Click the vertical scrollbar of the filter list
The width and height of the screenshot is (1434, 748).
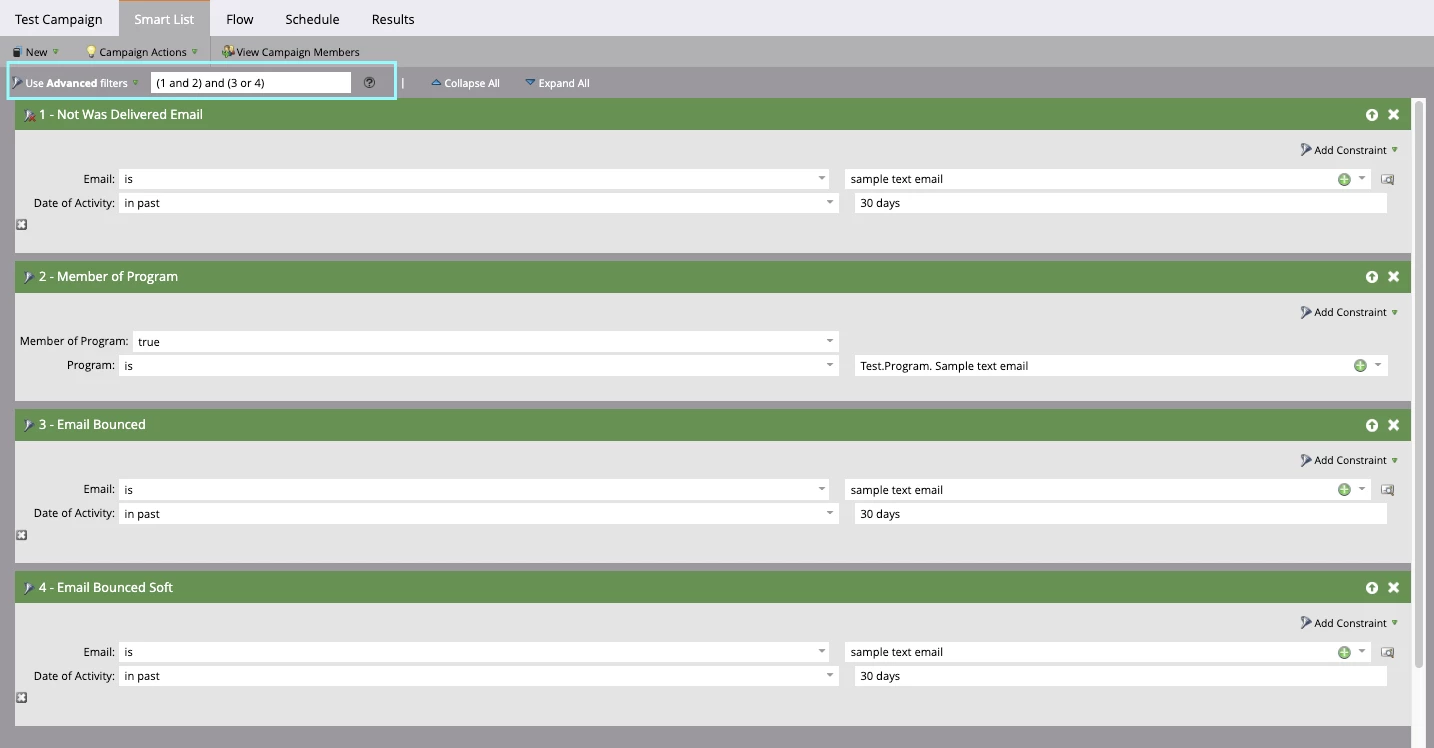point(1418,383)
